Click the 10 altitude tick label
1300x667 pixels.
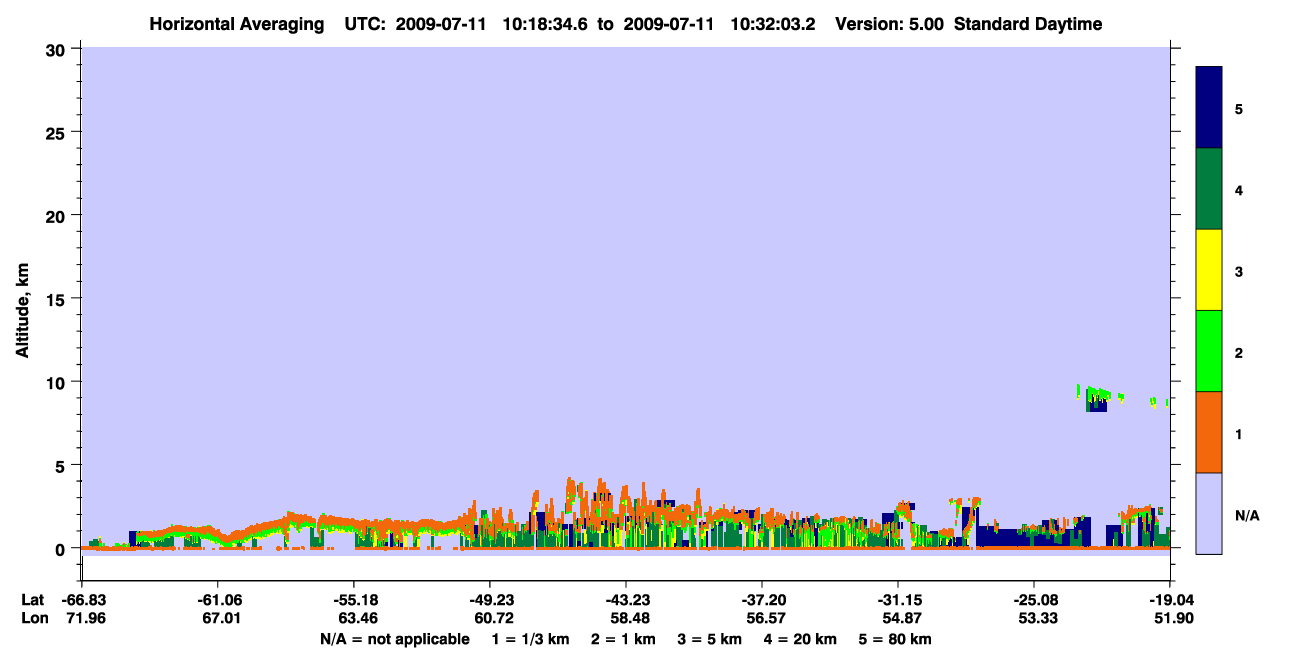coord(57,382)
